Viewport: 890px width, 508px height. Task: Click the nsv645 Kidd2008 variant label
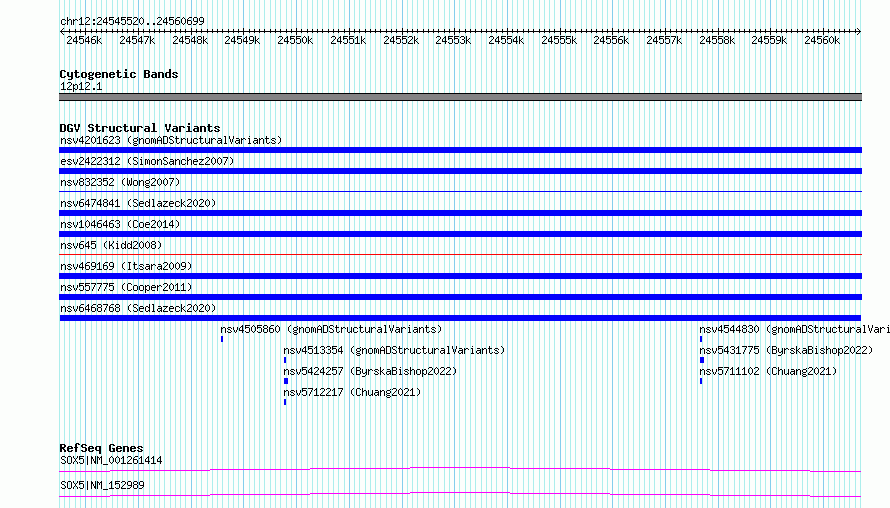[x=111, y=245]
